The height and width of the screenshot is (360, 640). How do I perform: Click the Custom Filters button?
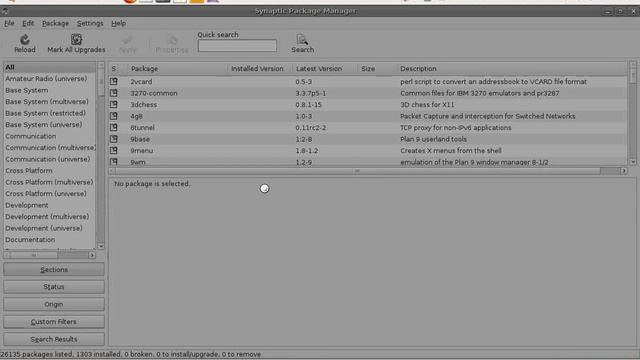(x=54, y=322)
